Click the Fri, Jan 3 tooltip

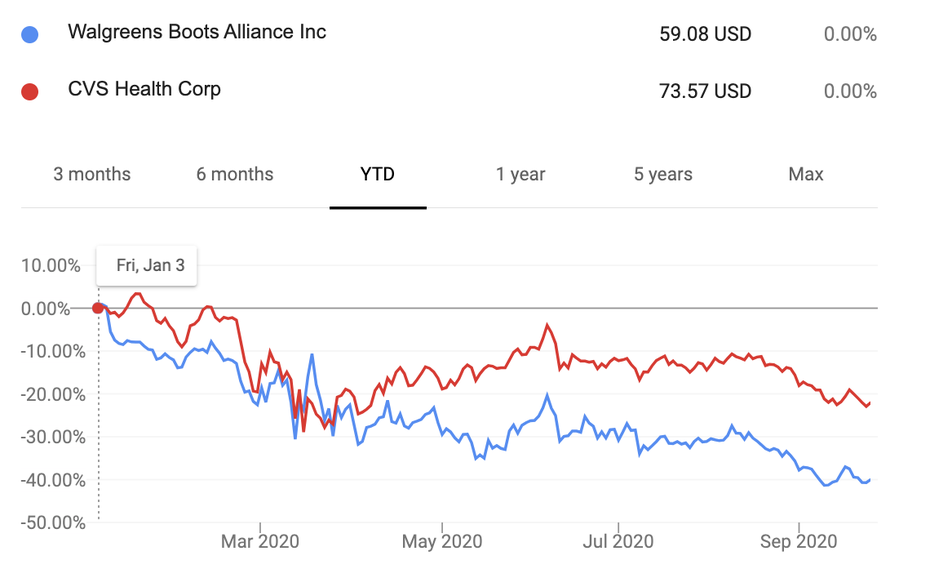[146, 266]
